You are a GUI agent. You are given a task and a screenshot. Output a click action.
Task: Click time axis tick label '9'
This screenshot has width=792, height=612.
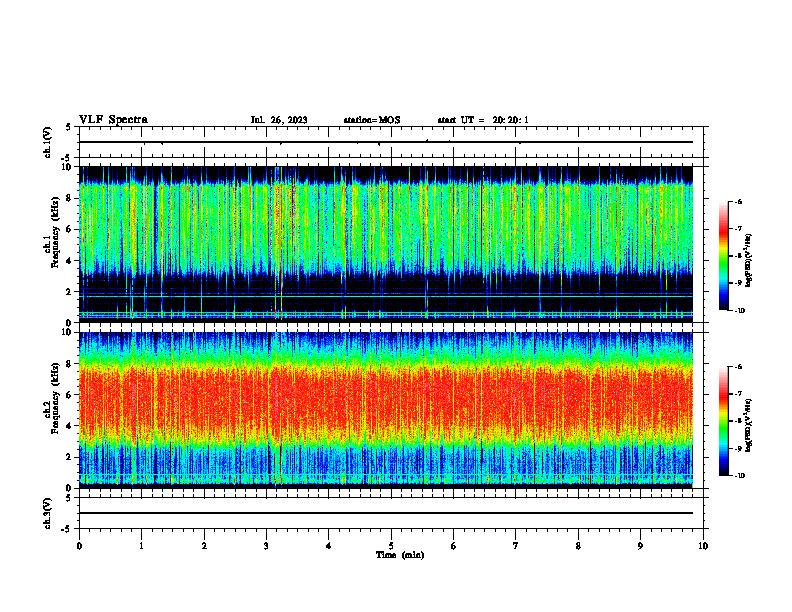[640, 546]
